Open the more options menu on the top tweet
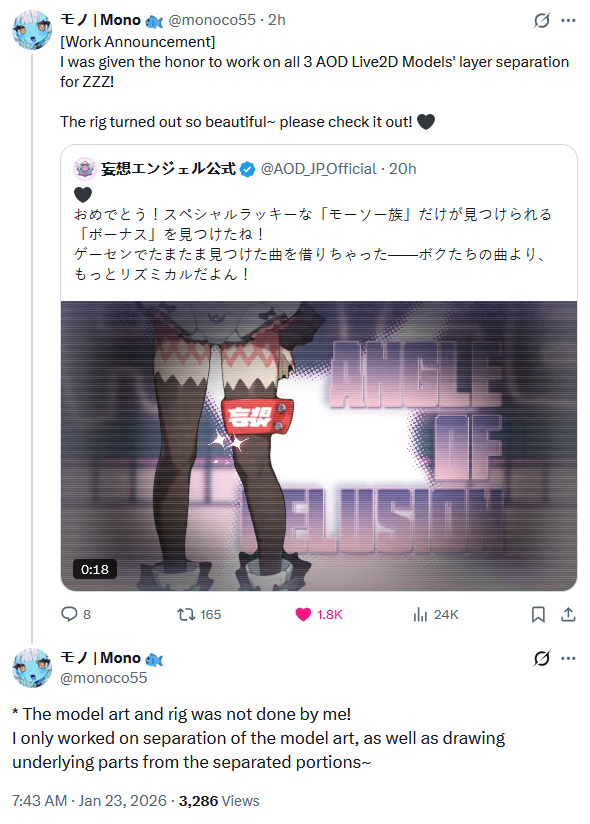This screenshot has width=590, height=824. point(568,20)
